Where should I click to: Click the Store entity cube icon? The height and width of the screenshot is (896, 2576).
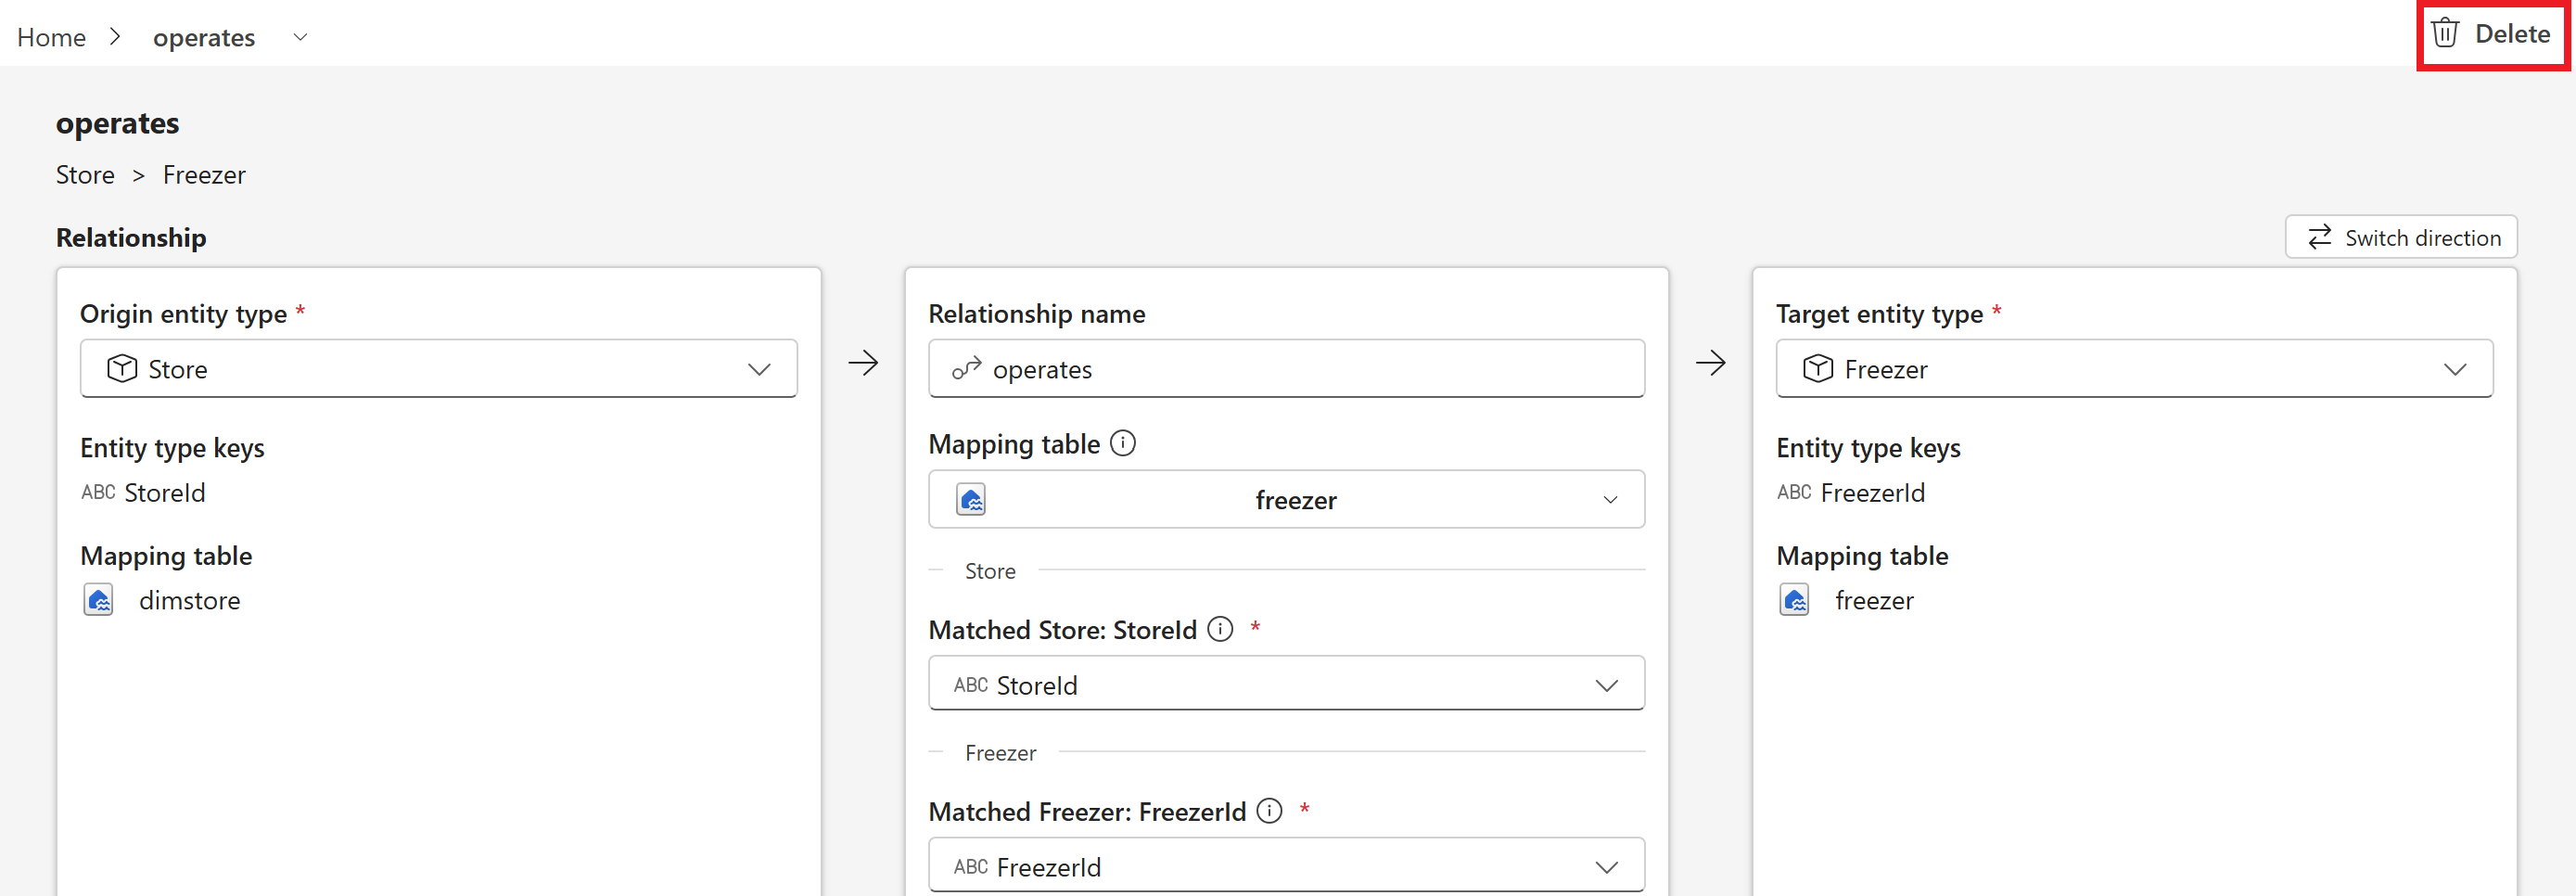point(122,369)
